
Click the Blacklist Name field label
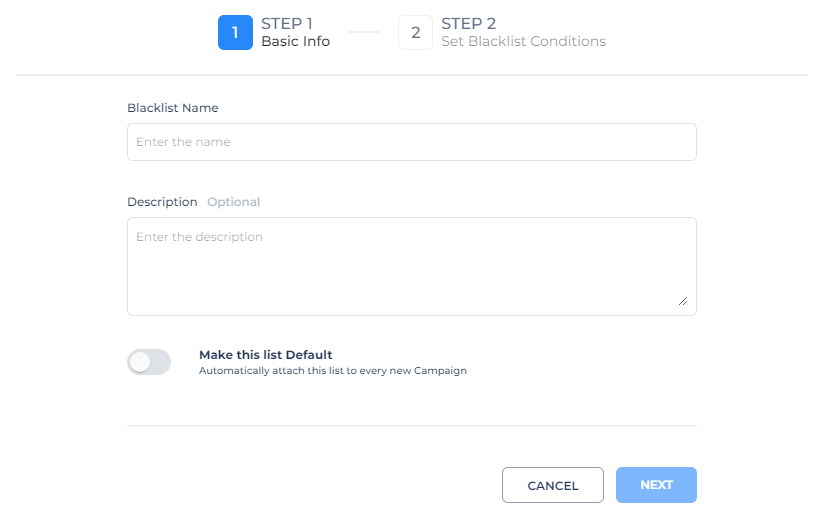pyautogui.click(x=172, y=108)
